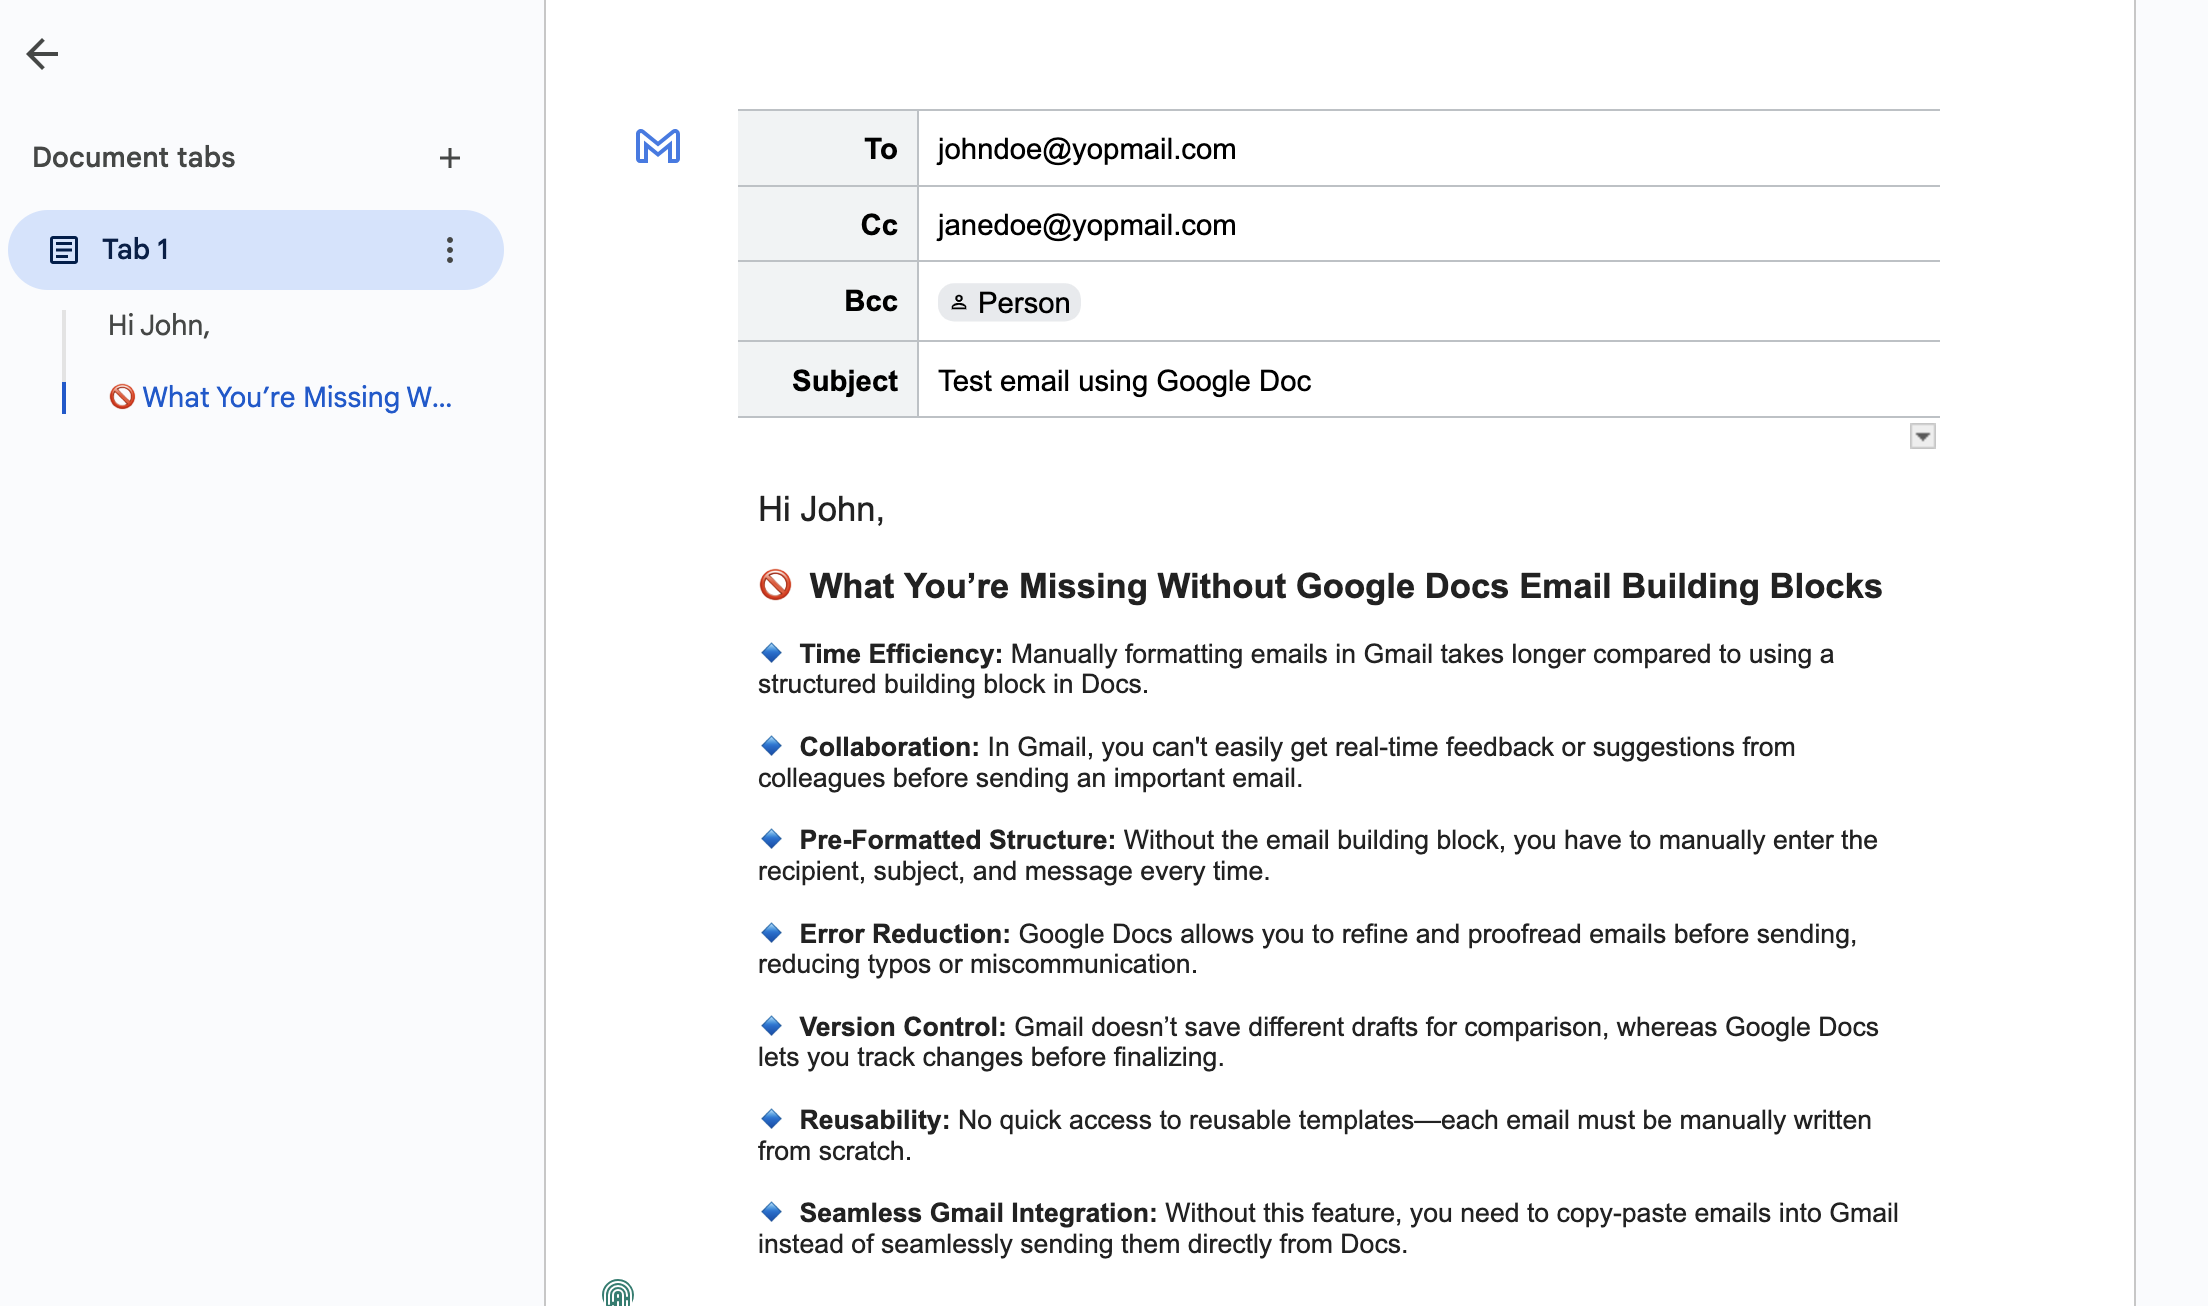2208x1306 pixels.
Task: Click the blue diamond icon before Reusability
Action: 770,1119
